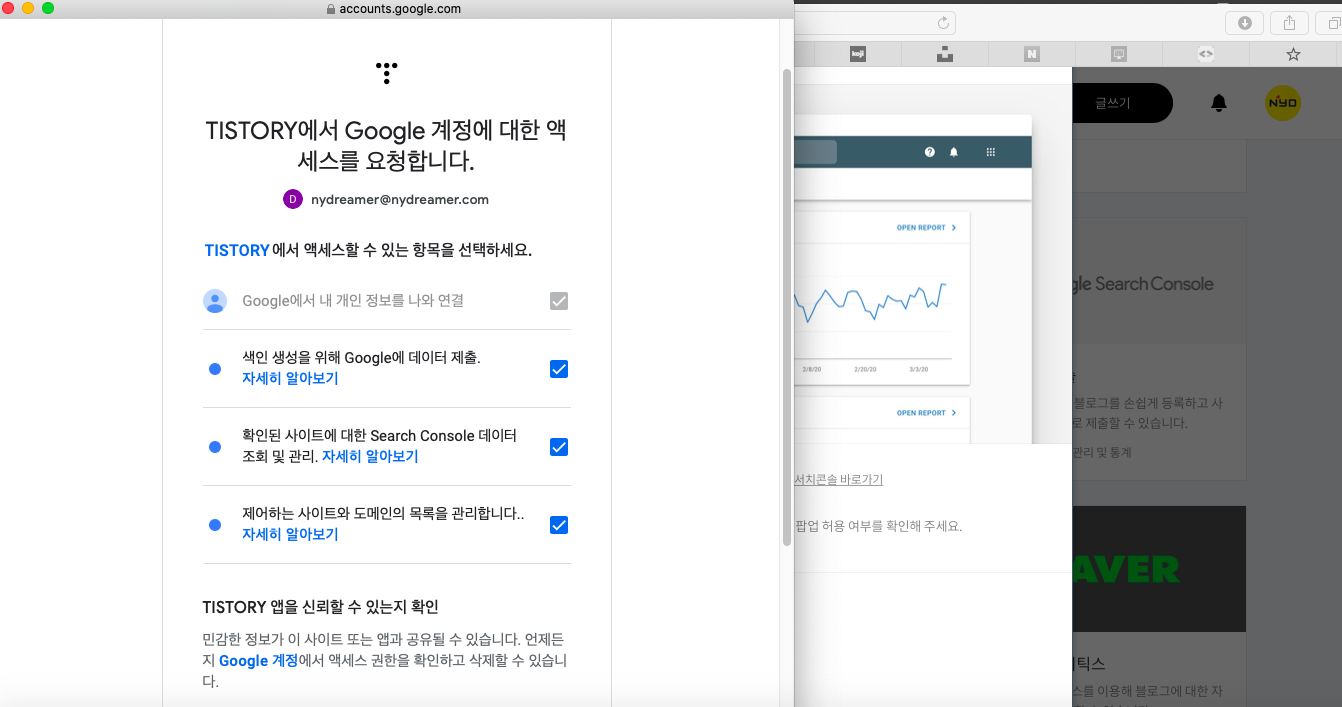Open the NYD profile avatar menu
Viewport: 1342px width, 707px height.
click(1283, 103)
